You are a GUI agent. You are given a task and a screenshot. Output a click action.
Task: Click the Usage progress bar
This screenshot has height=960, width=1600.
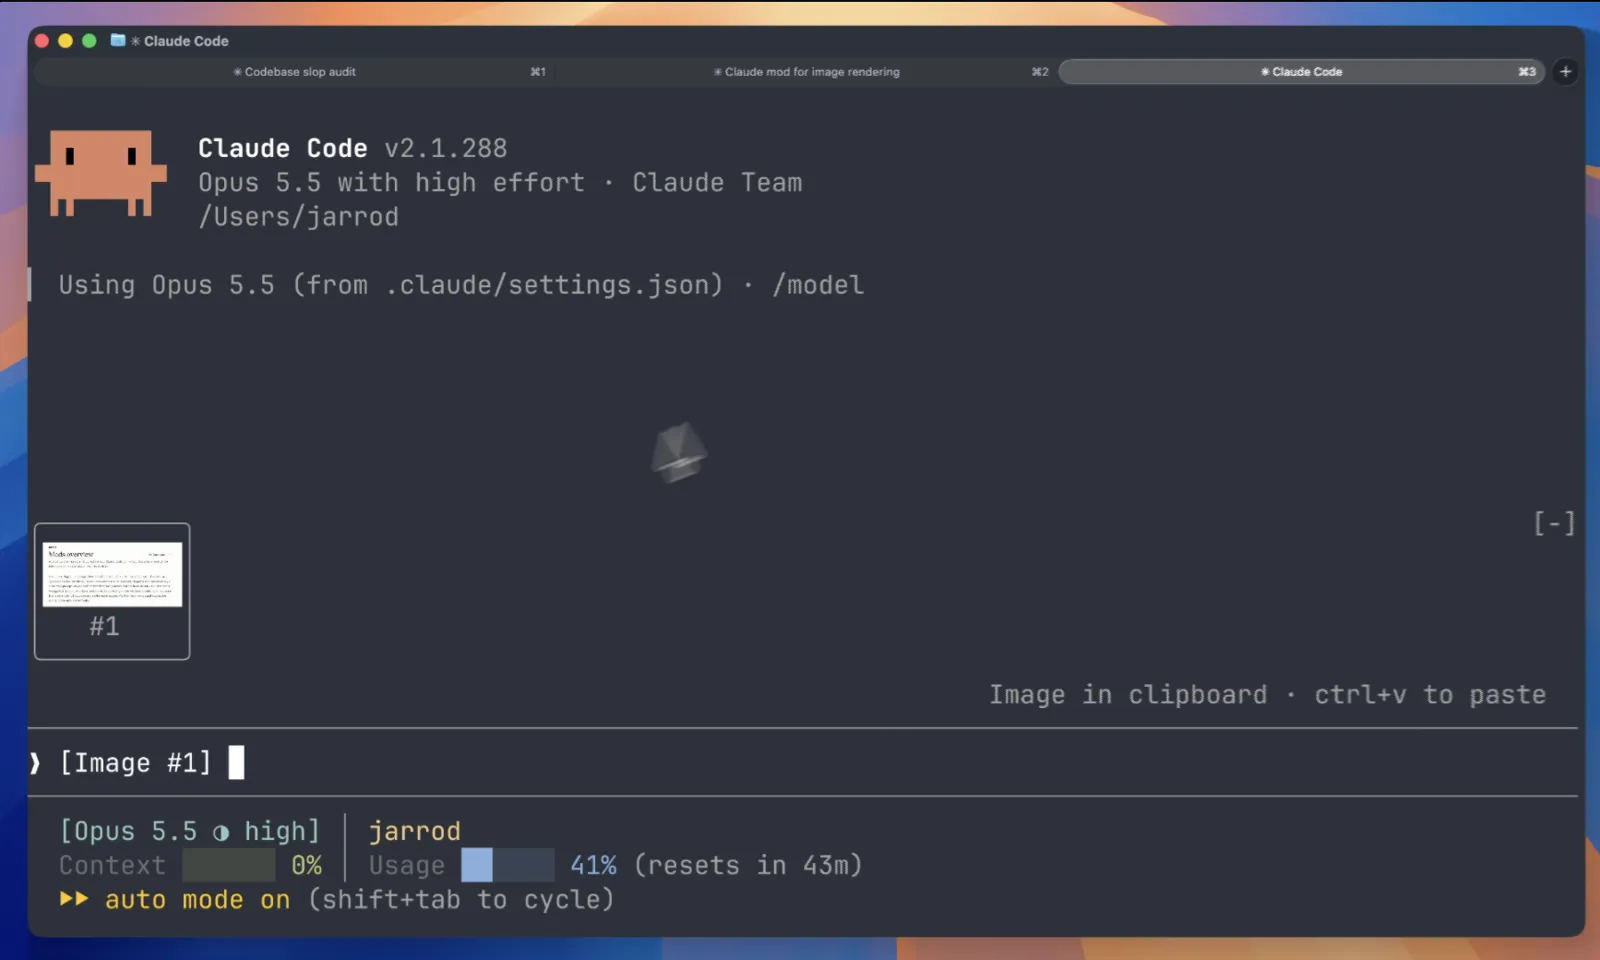507,865
